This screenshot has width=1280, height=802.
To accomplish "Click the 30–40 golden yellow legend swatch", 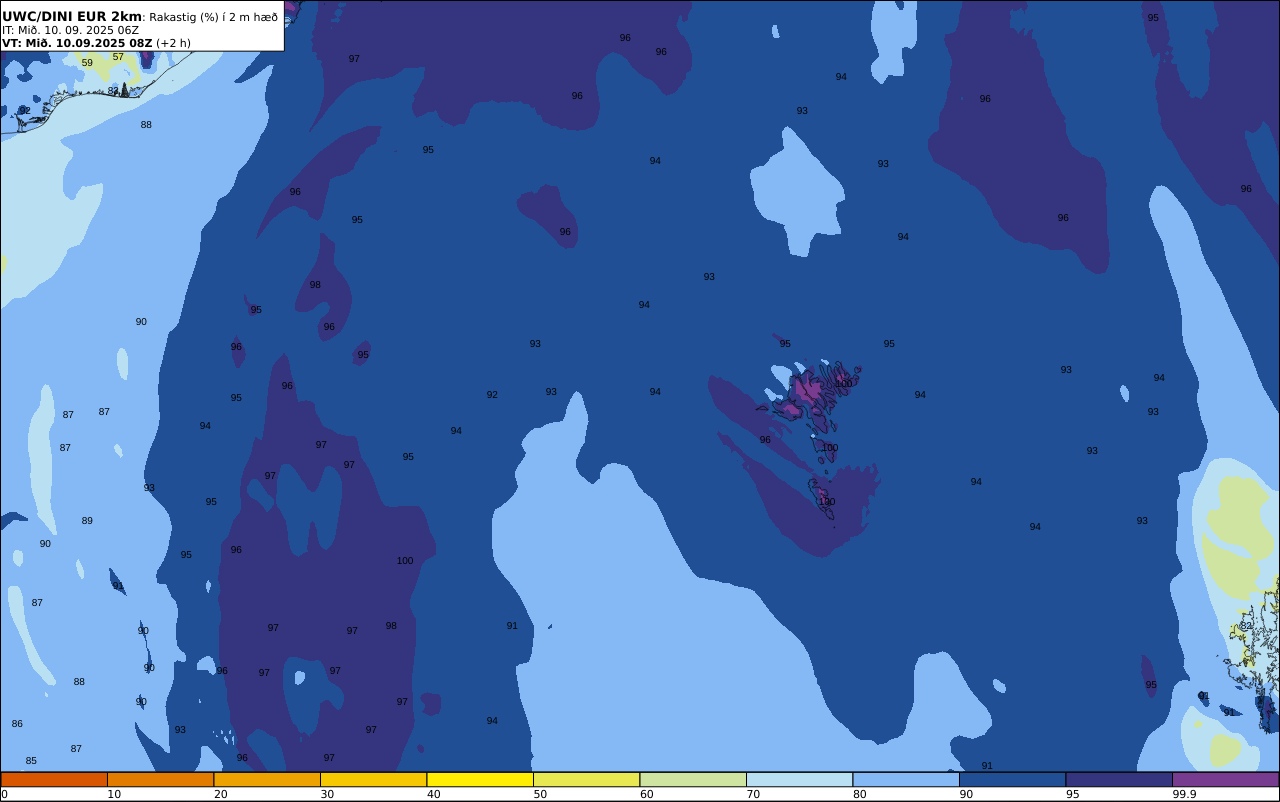I will [373, 779].
